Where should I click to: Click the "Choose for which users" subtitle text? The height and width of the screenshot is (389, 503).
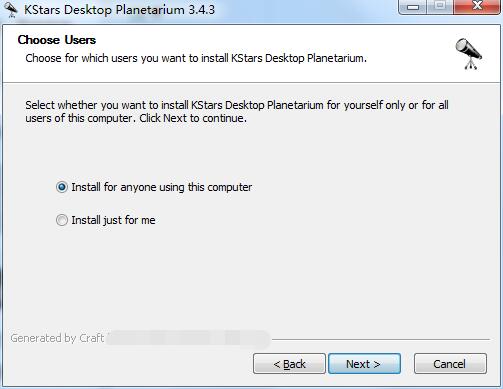(x=196, y=58)
